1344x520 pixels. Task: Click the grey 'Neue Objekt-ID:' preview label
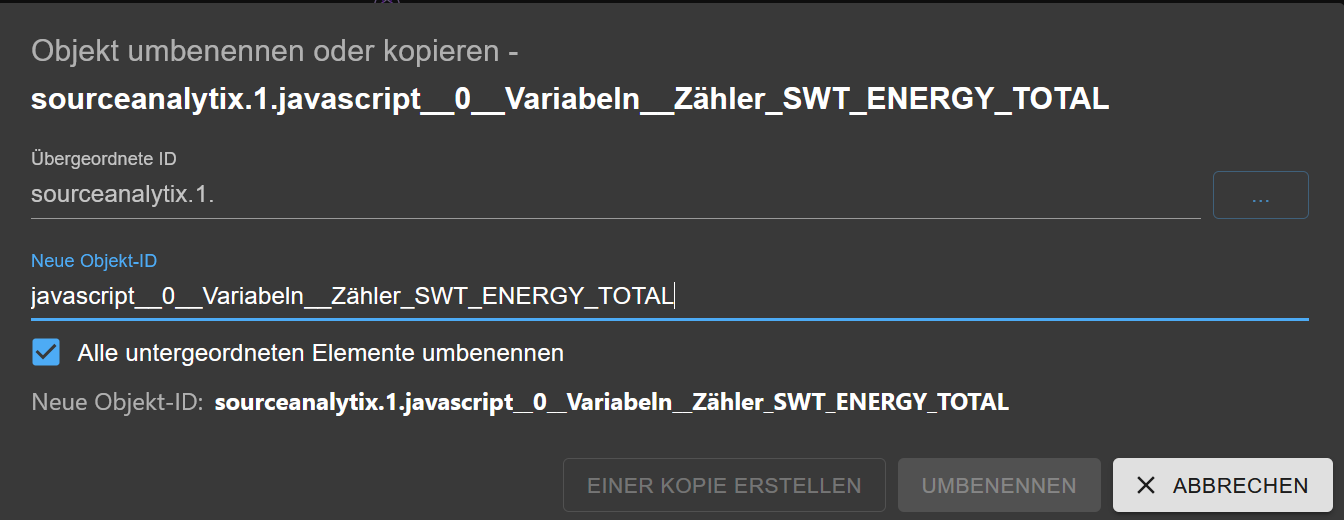tap(118, 402)
